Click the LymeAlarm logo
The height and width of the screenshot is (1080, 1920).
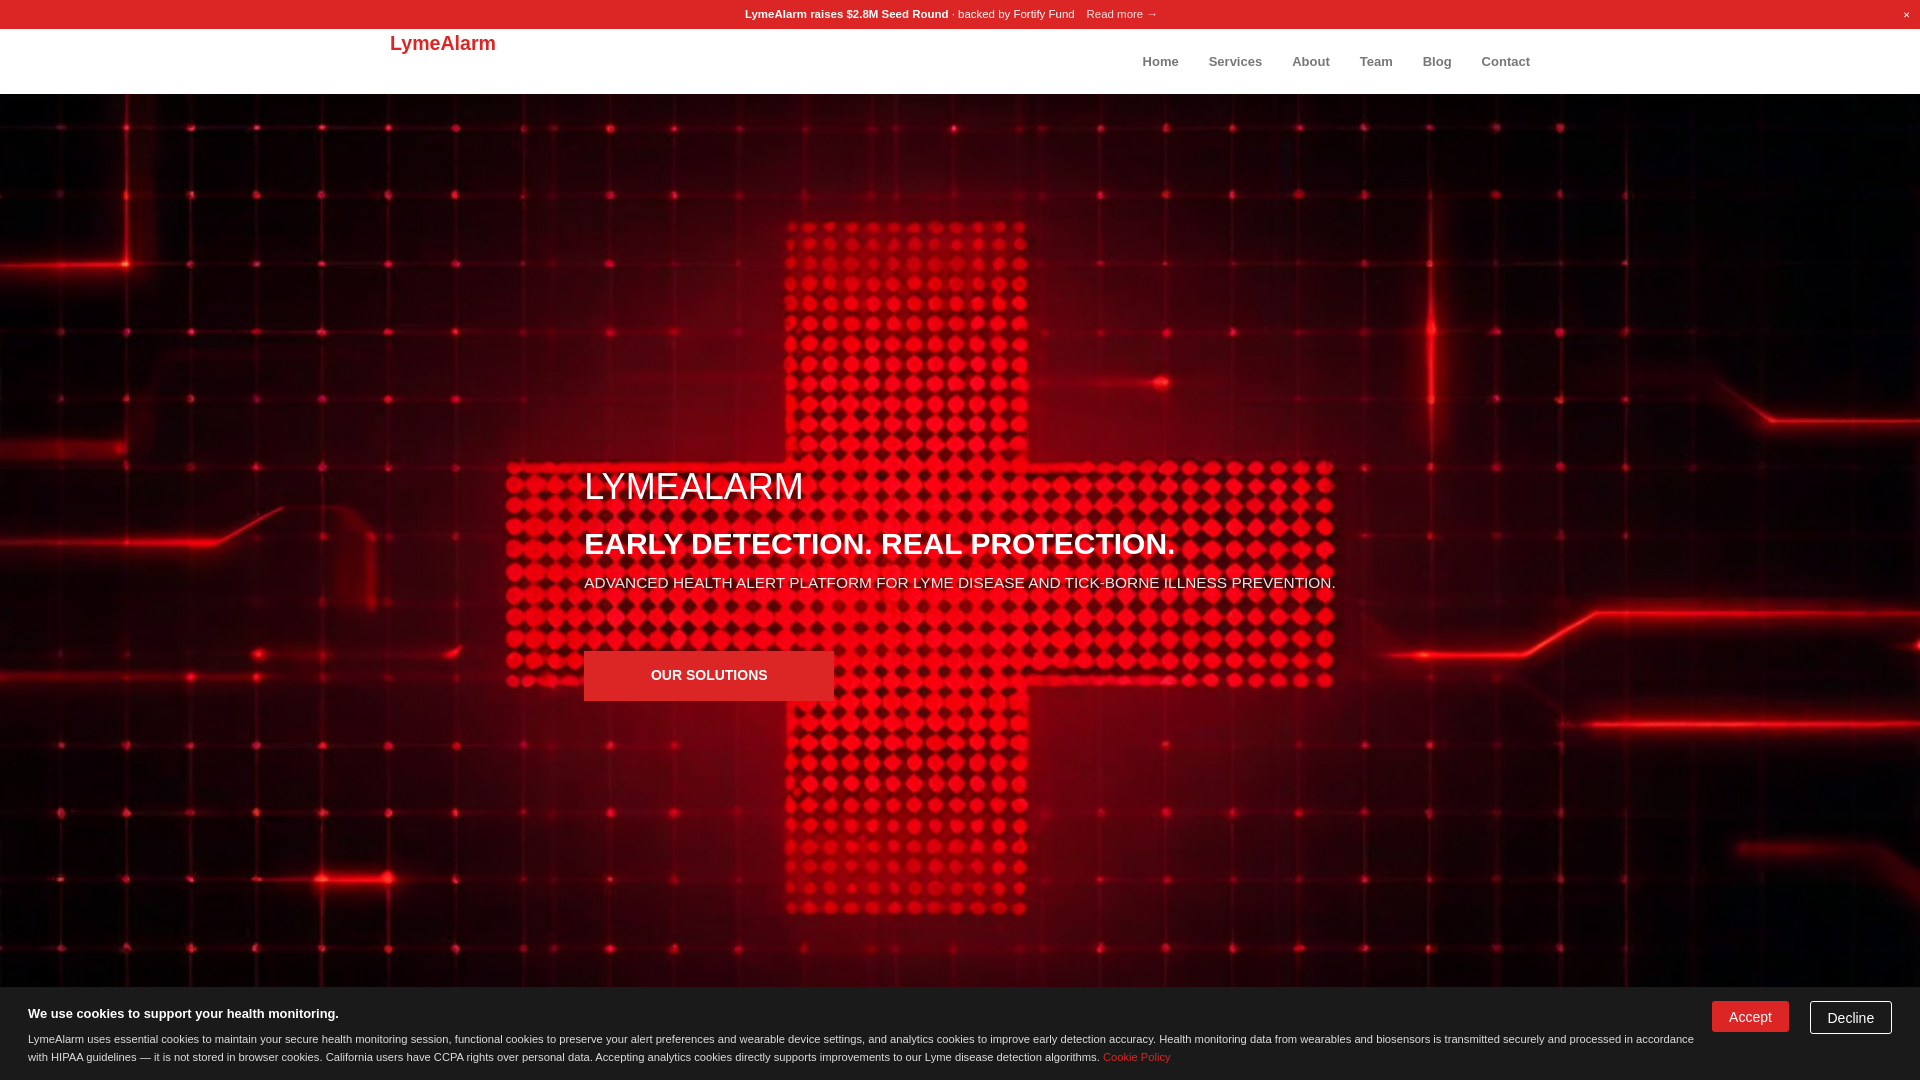[x=442, y=43]
